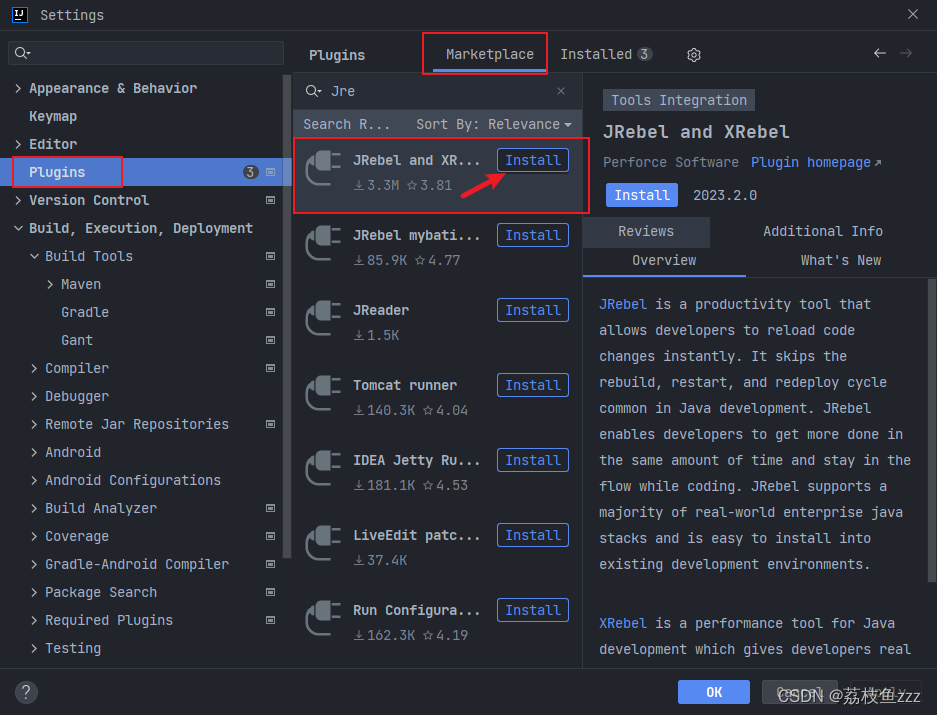
Task: Click the OK button
Action: [x=714, y=692]
